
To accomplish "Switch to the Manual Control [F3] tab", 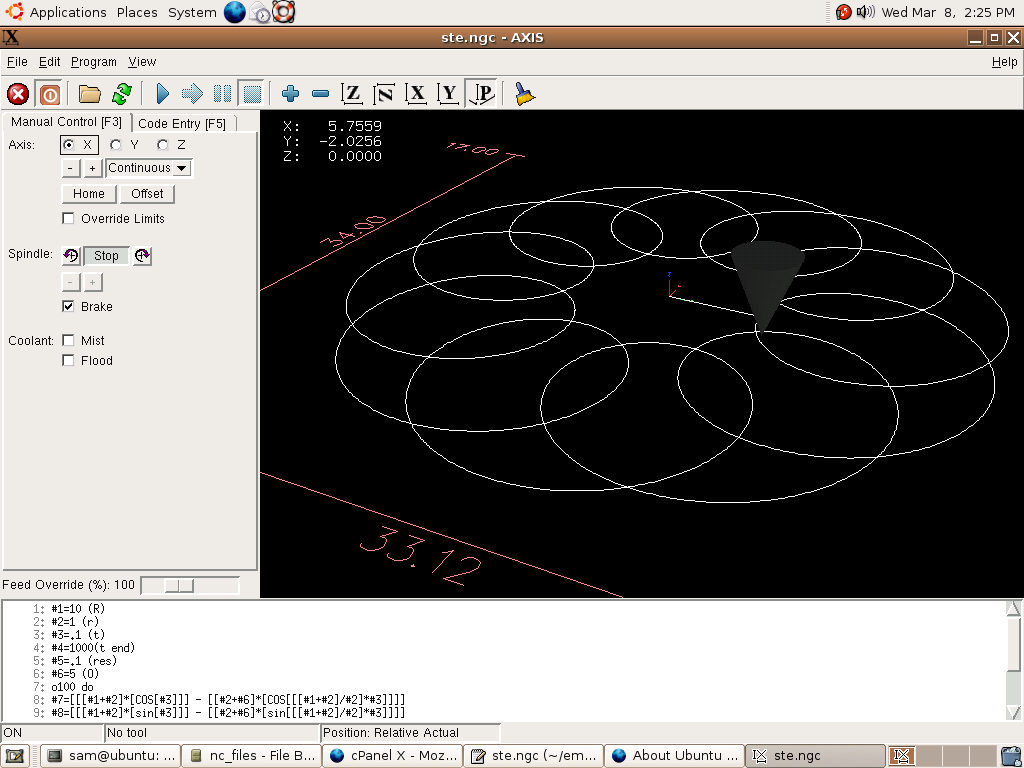I will coord(66,122).
